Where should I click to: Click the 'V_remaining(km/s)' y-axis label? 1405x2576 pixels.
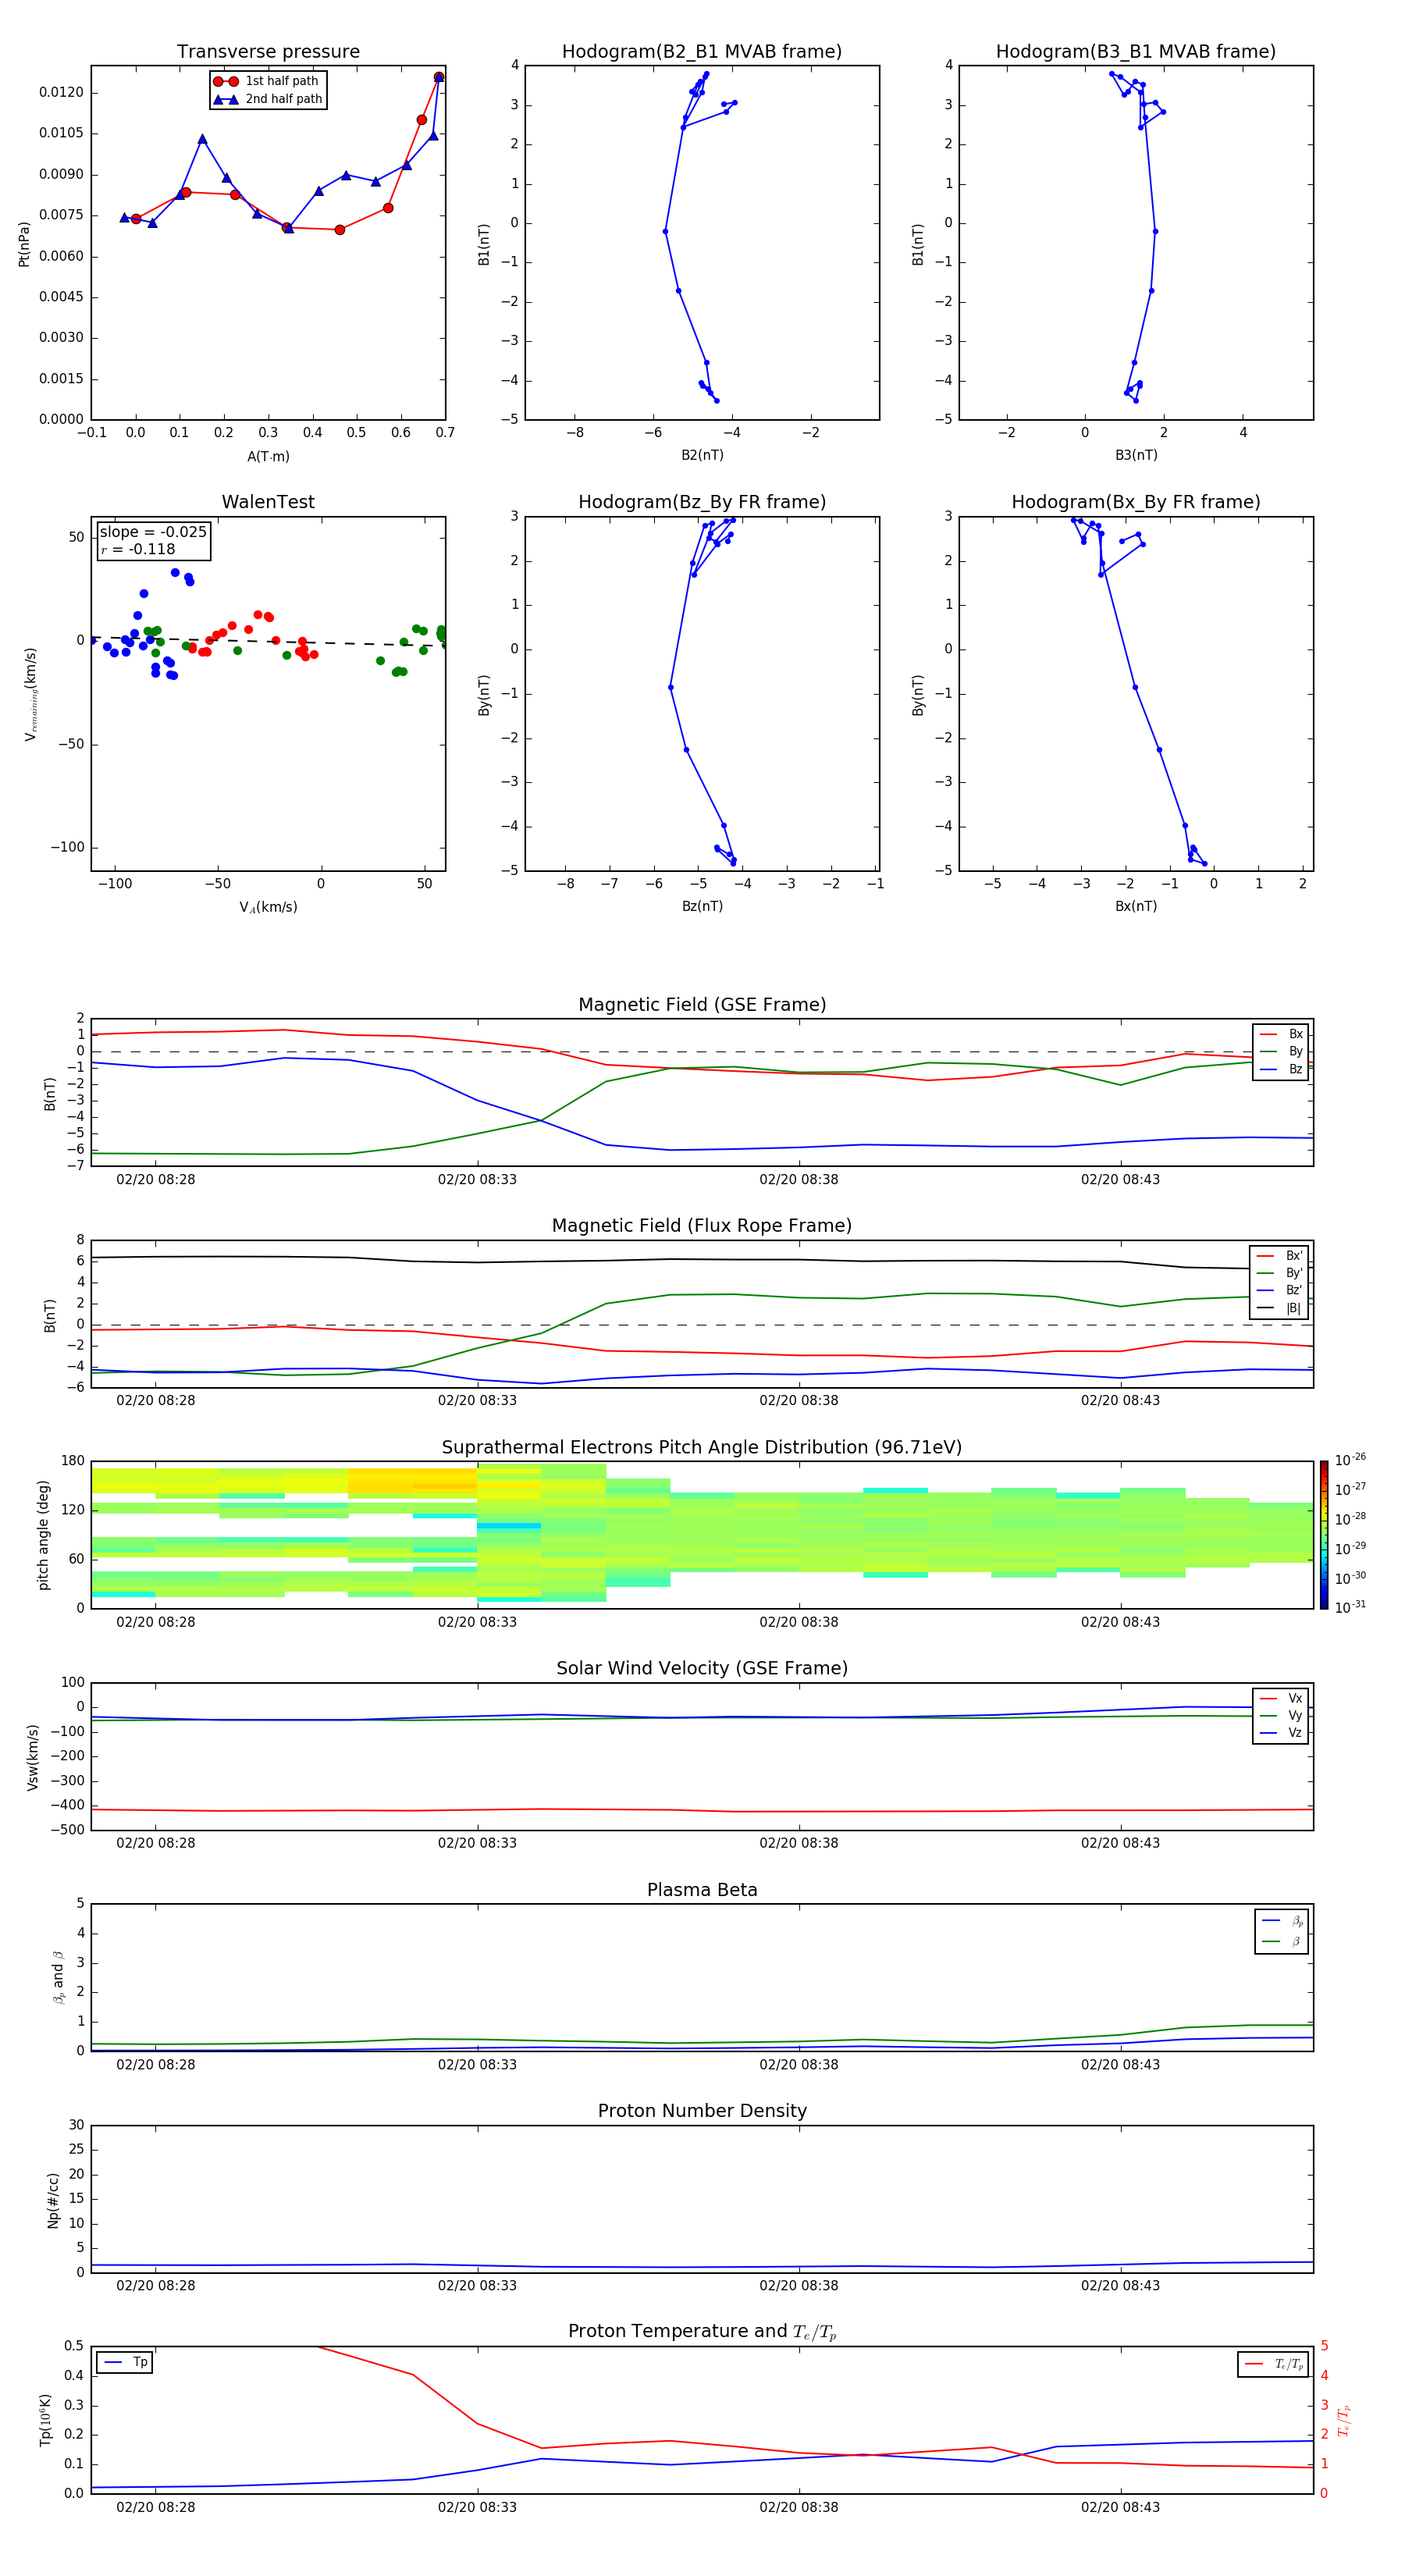pos(30,694)
